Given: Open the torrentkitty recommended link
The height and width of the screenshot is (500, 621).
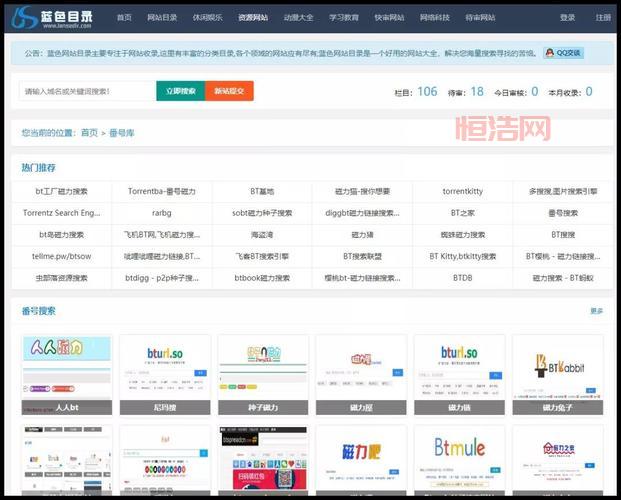Looking at the screenshot, I should [462, 191].
